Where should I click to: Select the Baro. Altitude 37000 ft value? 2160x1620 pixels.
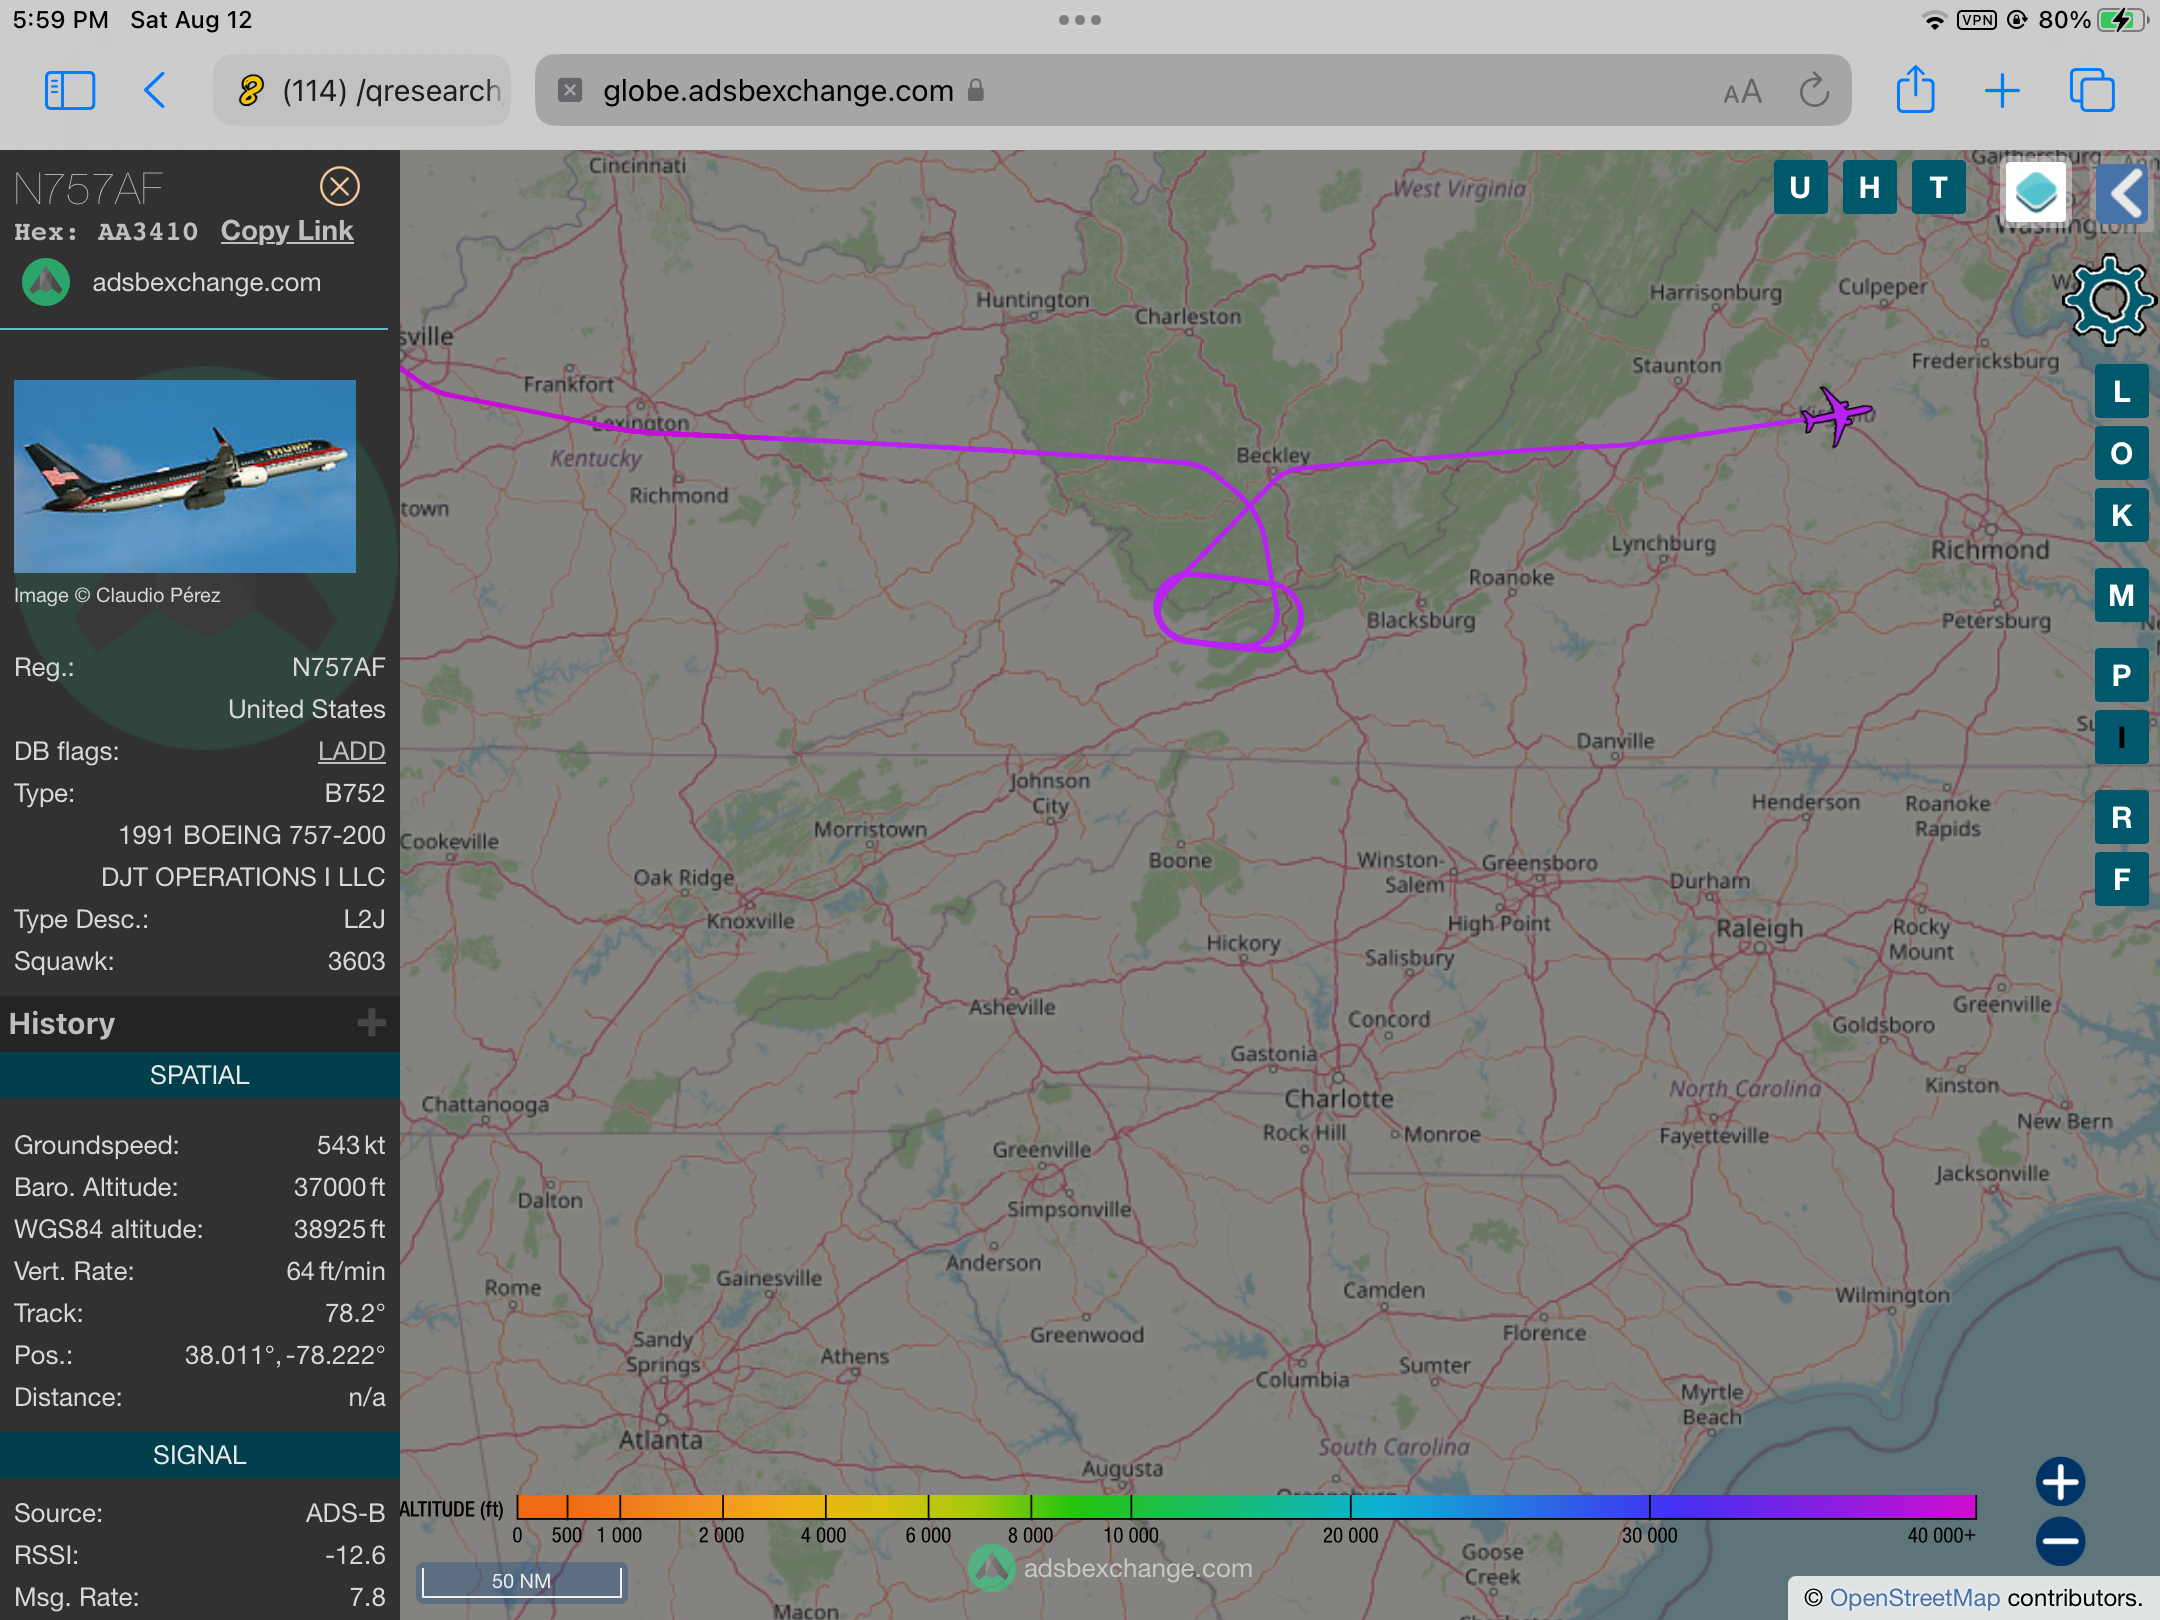tap(339, 1187)
